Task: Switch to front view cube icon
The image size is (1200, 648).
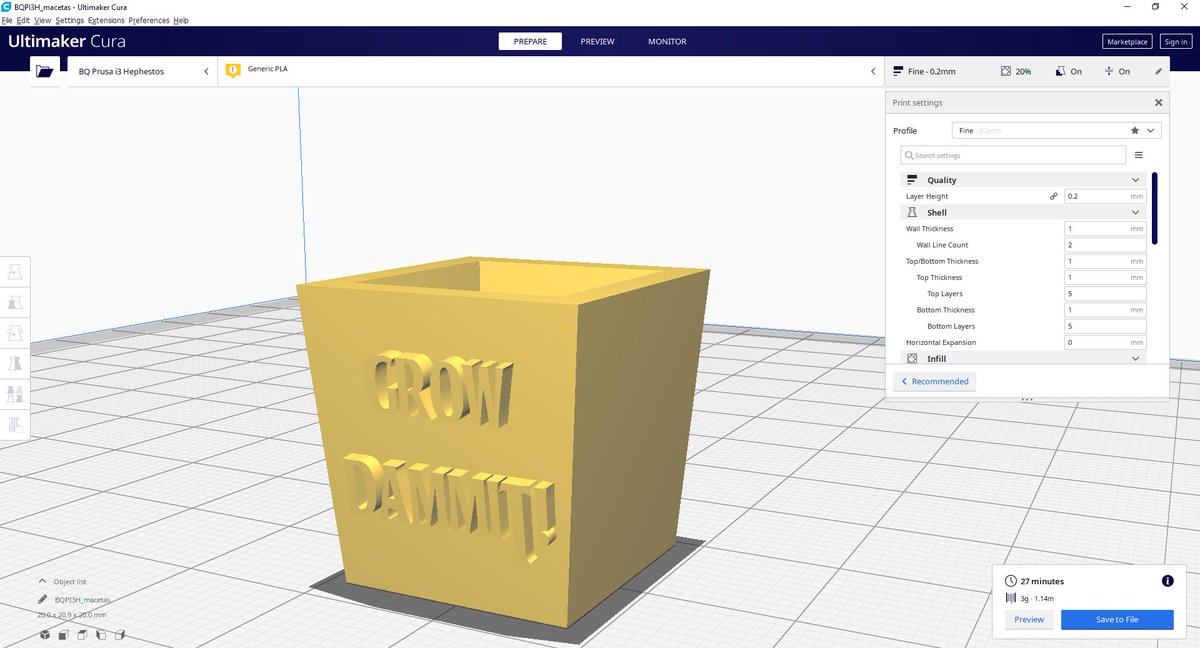Action: pos(64,634)
